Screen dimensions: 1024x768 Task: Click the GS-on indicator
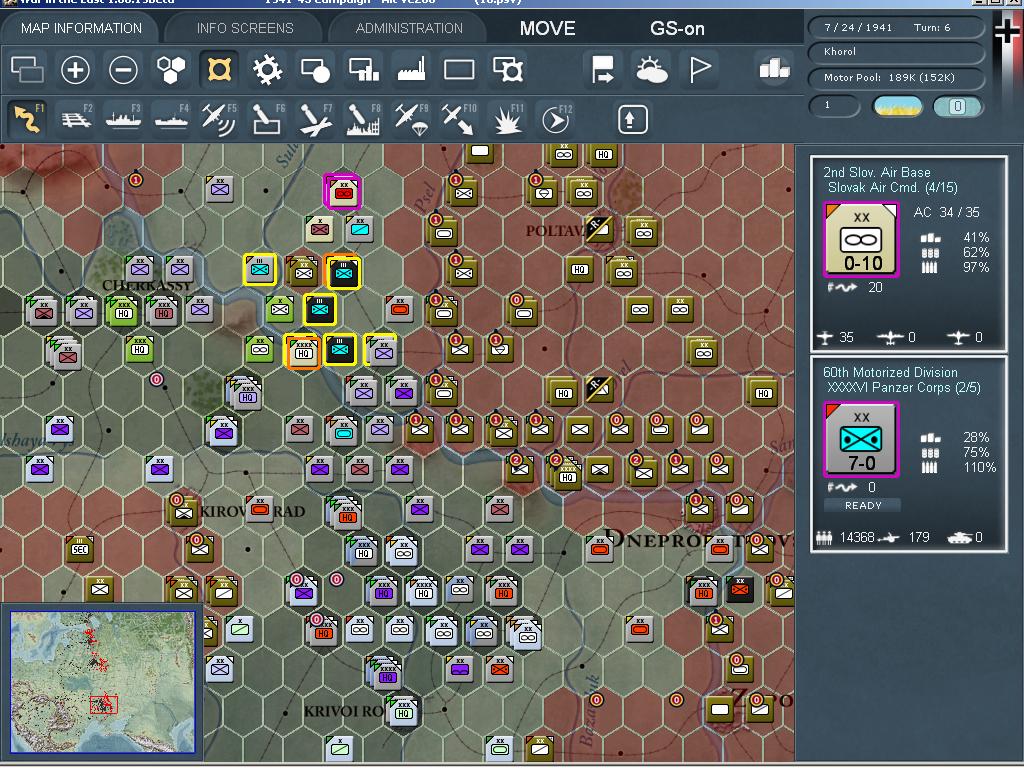pos(677,28)
